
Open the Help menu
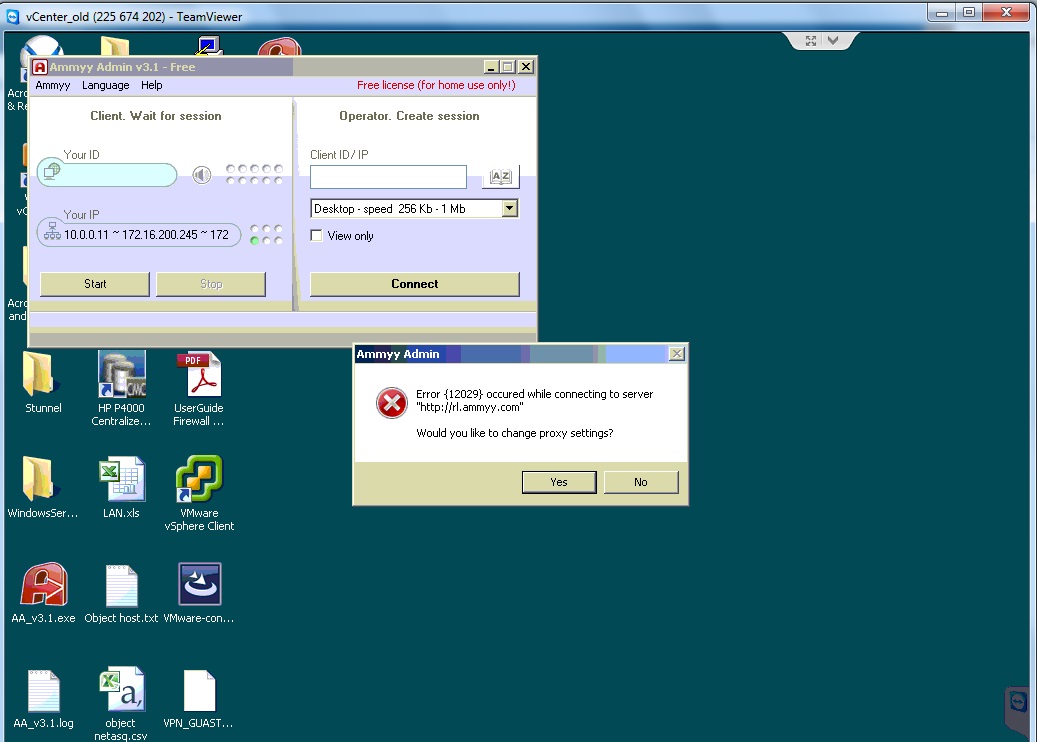151,85
